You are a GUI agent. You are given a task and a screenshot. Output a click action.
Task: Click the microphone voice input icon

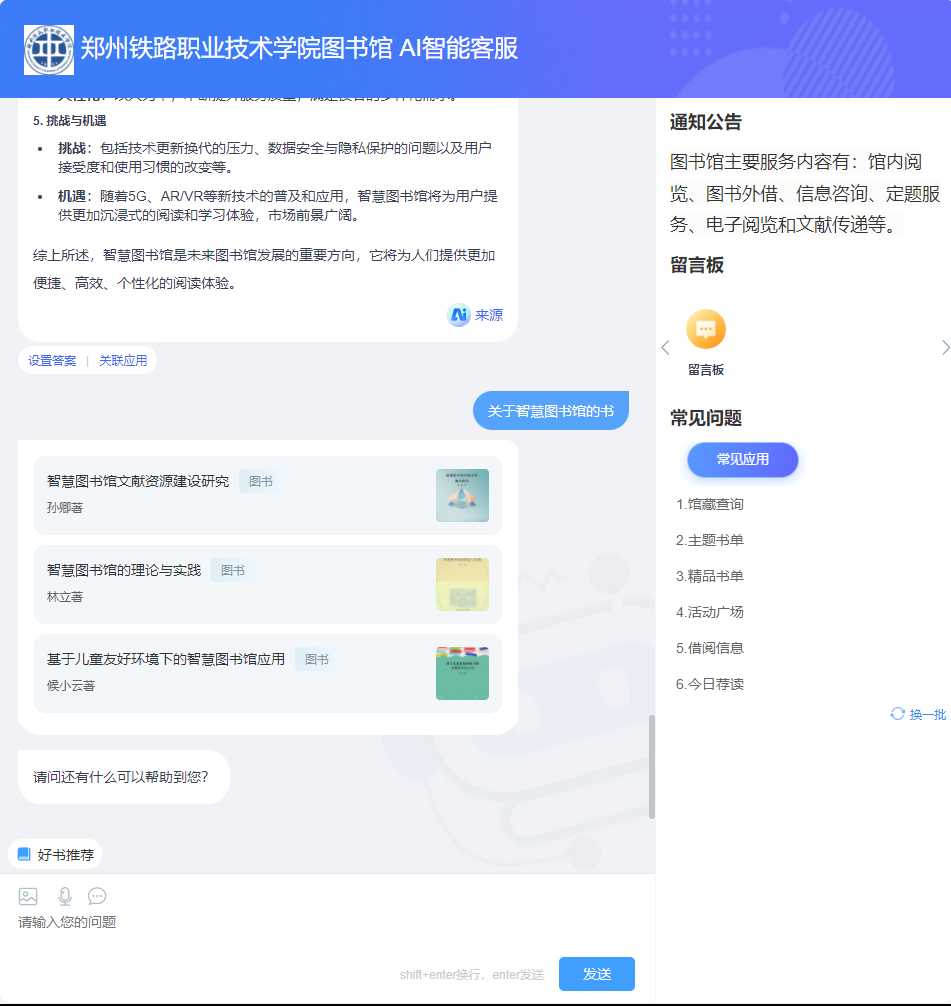tap(65, 896)
